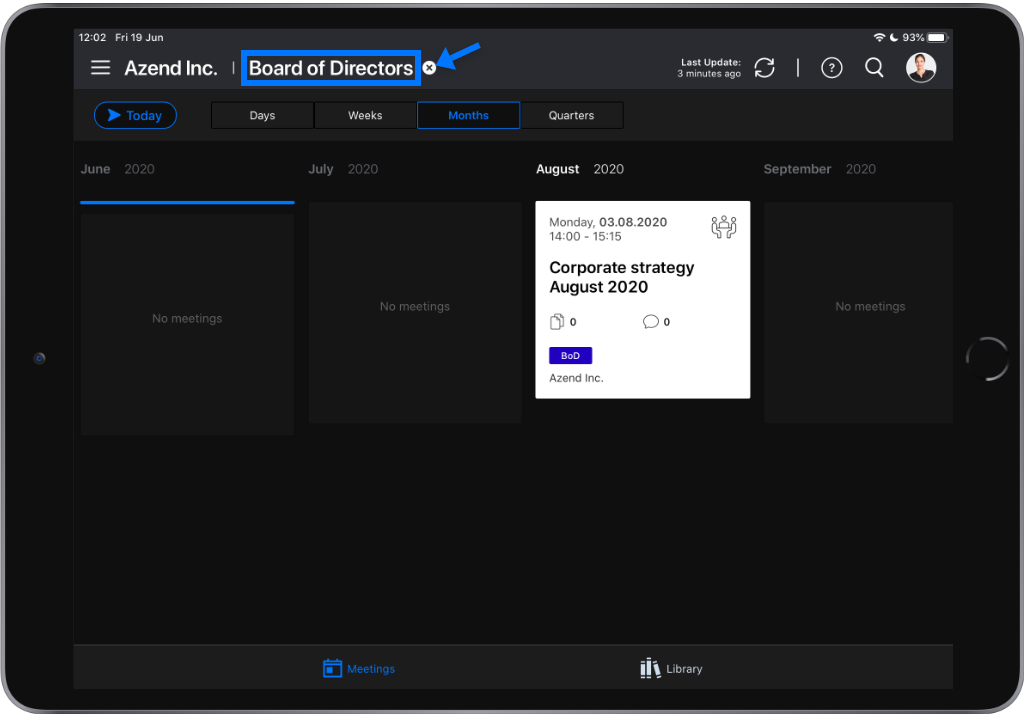Click the comments bubble icon on card
Image resolution: width=1024 pixels, height=714 pixels.
pos(650,321)
